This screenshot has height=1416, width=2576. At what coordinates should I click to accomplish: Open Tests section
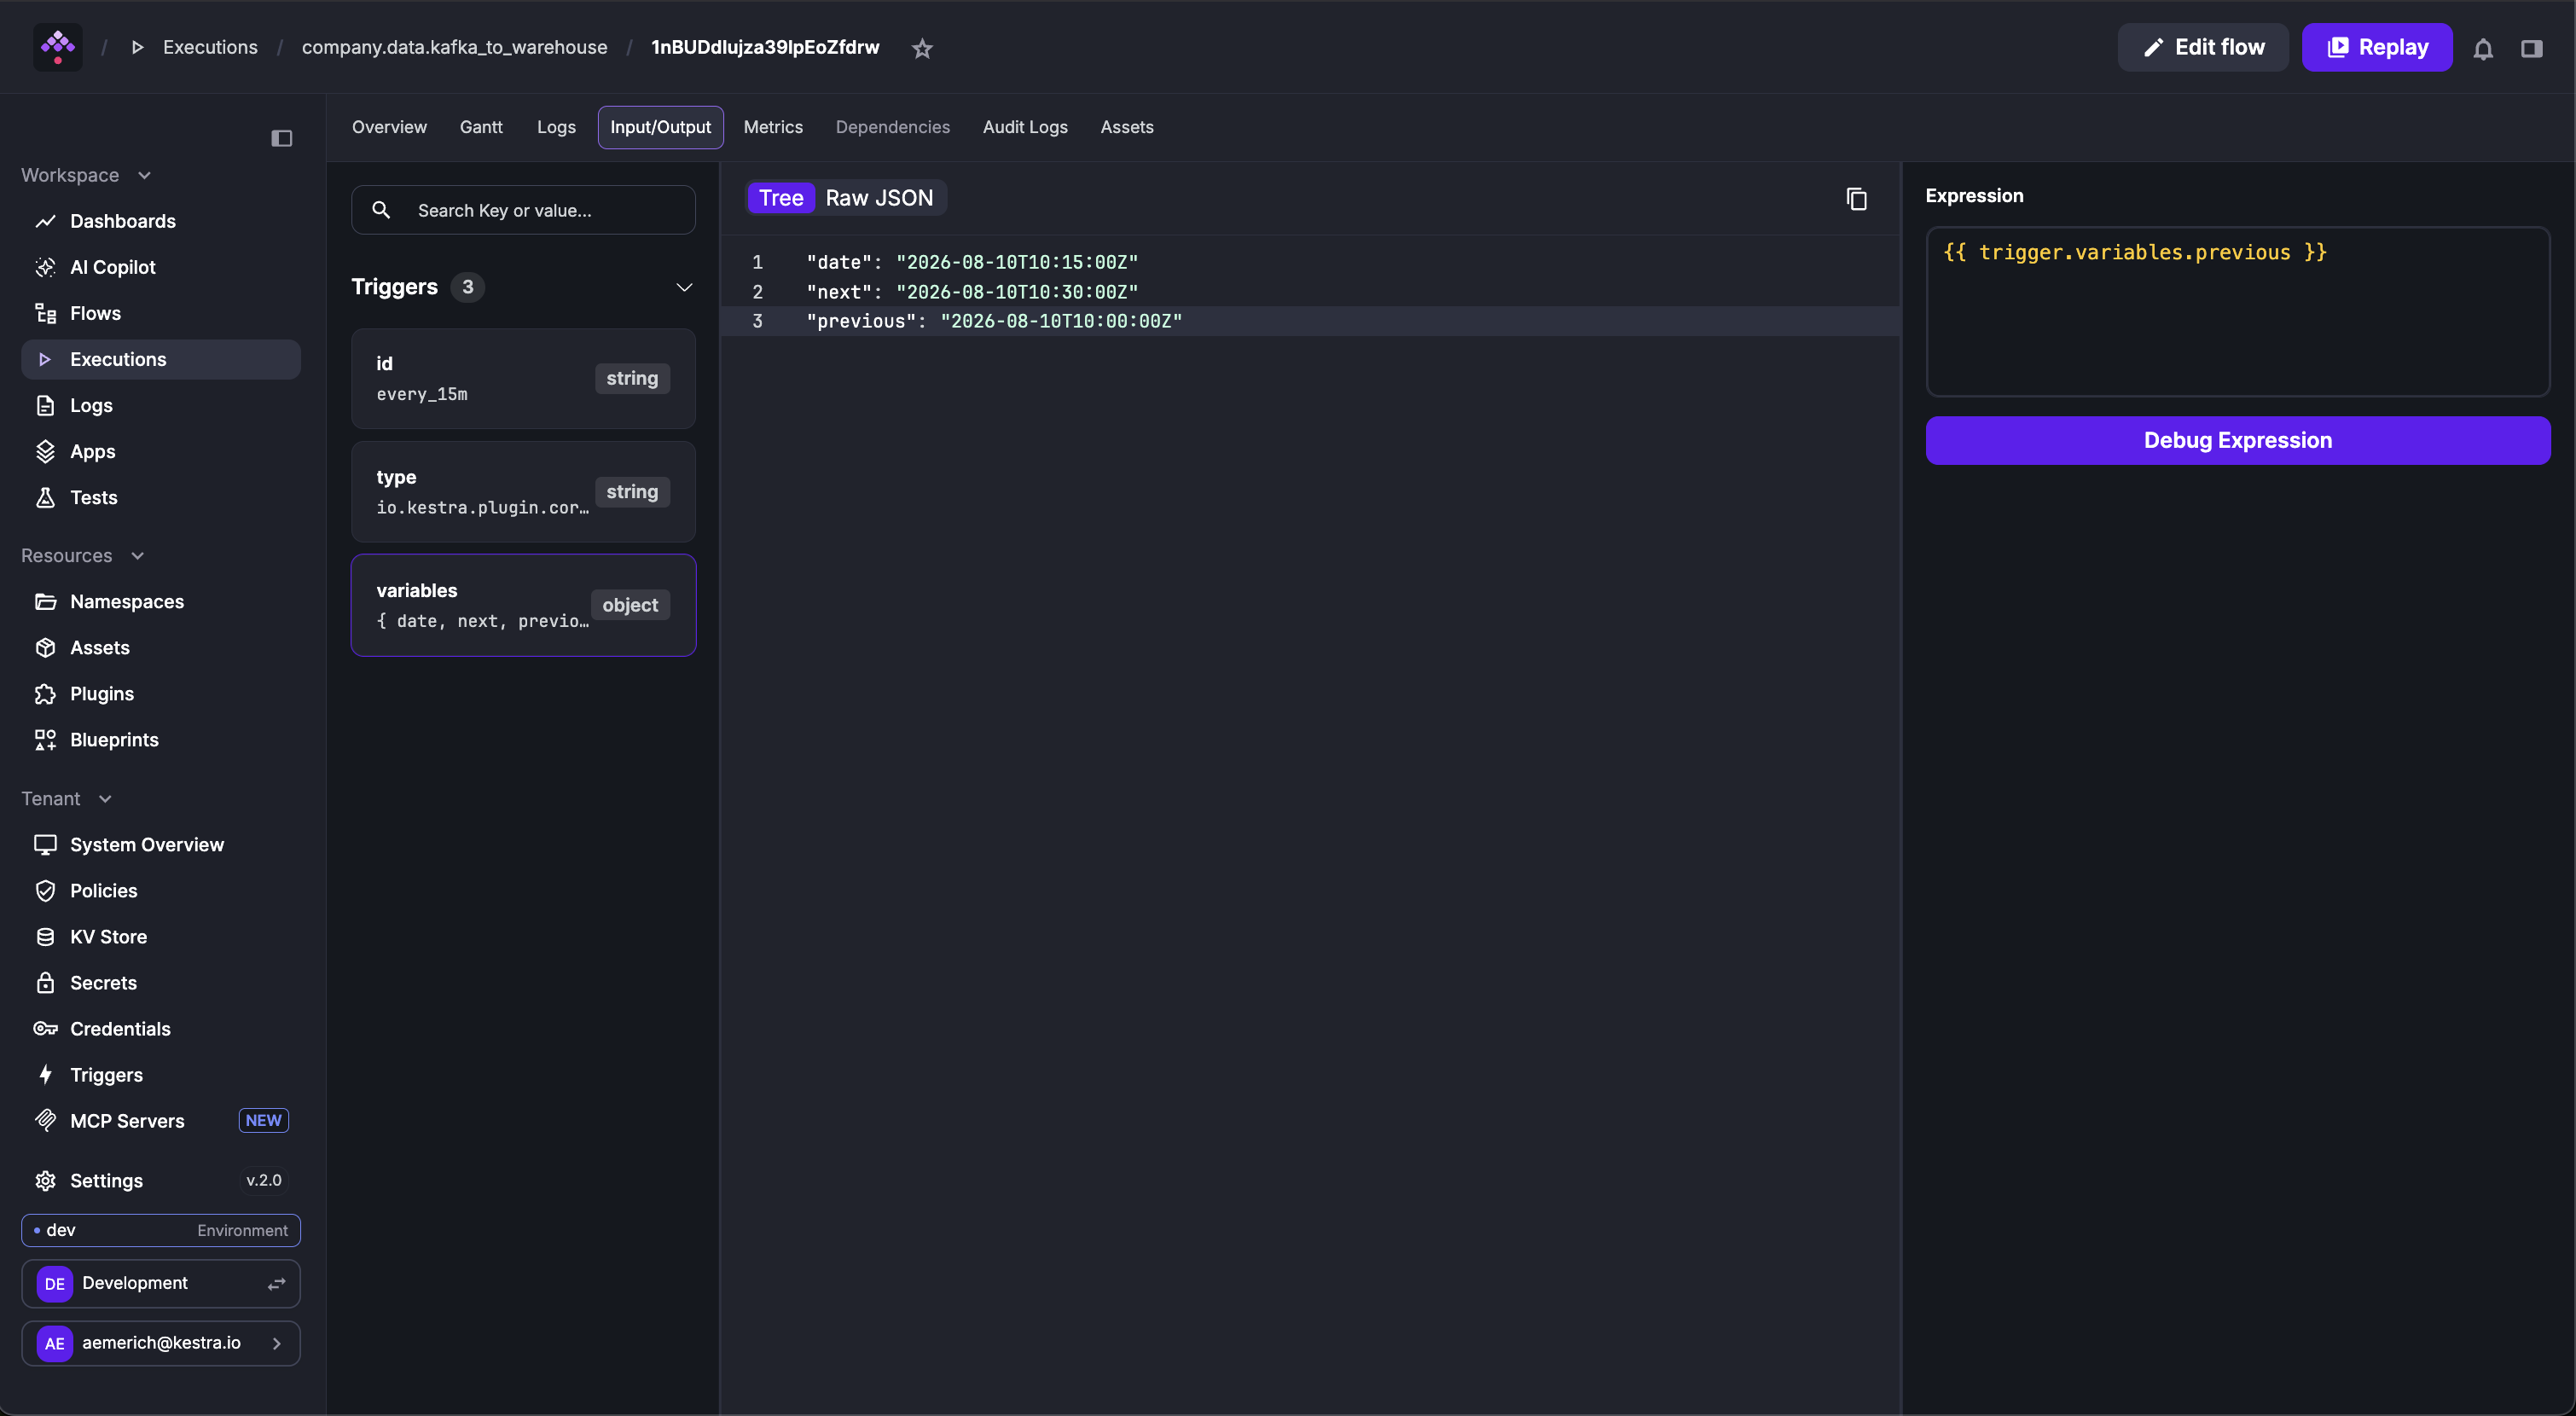pyautogui.click(x=160, y=497)
